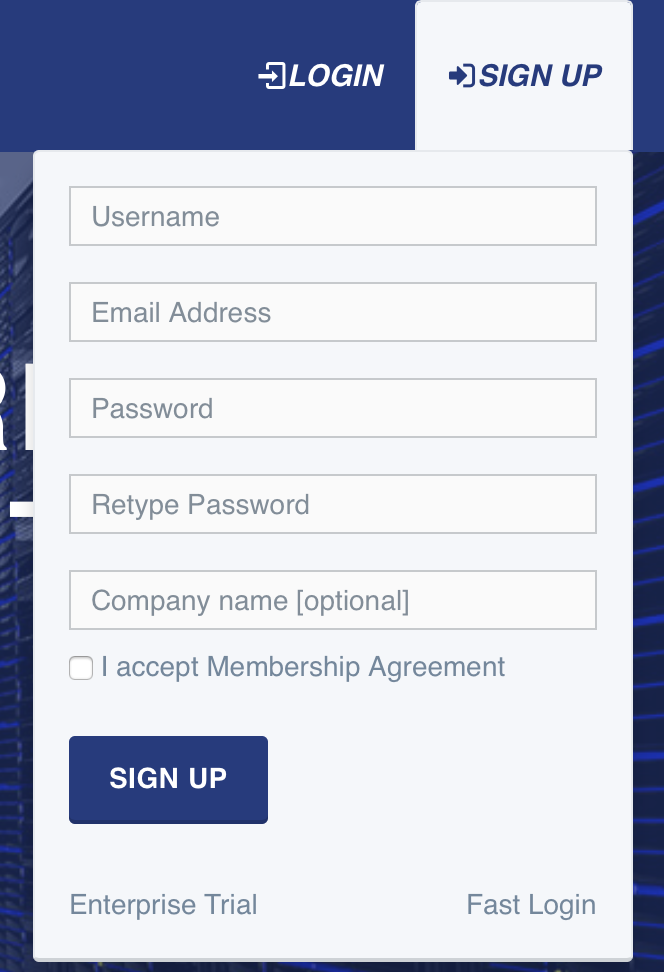The width and height of the screenshot is (664, 972).
Task: Click blank panel area between the two bottom links
Action: 360,905
